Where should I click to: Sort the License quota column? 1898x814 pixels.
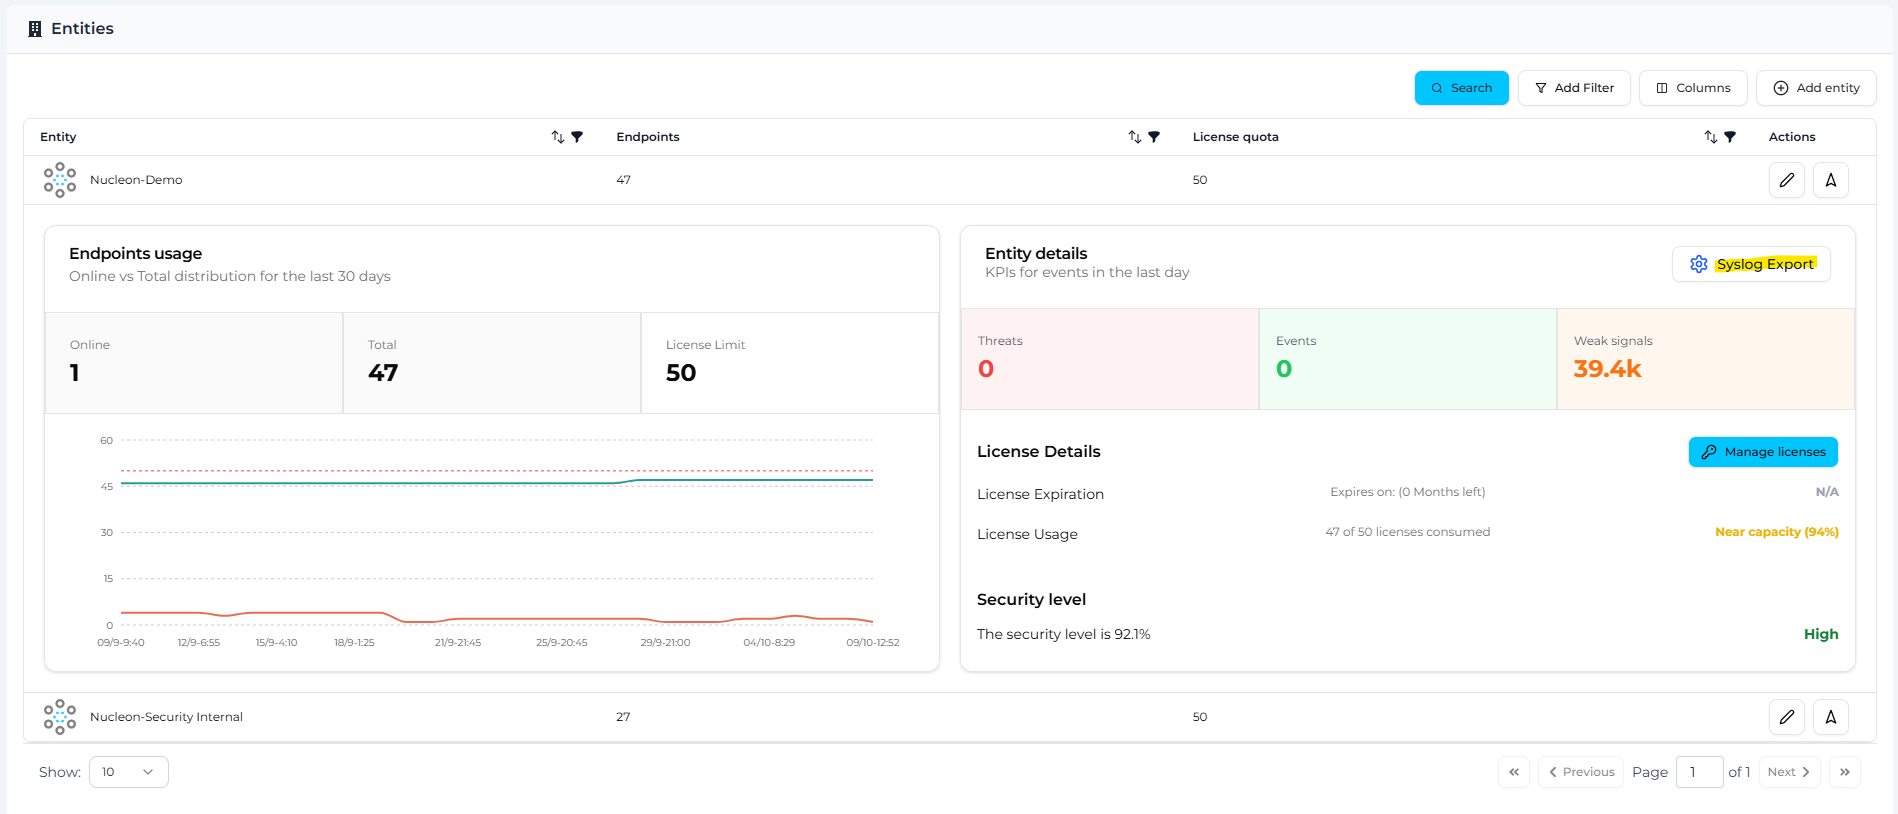pos(1710,137)
